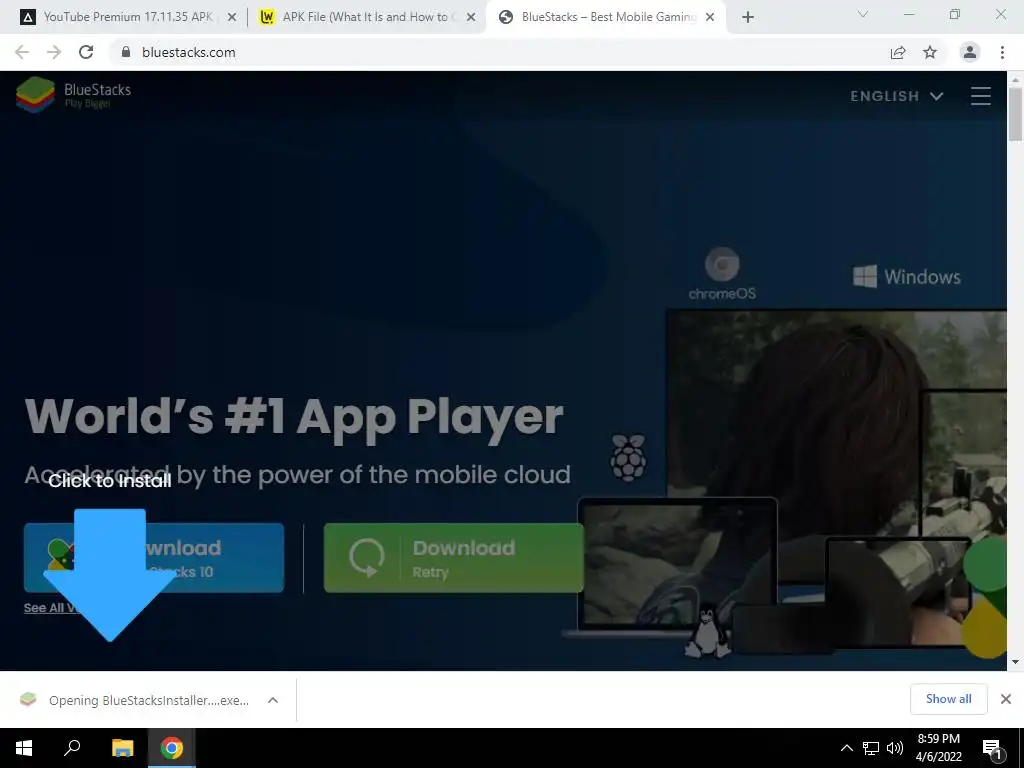Screen dimensions: 1024x768
Task: Click the Raspberry Pi icon
Action: (628, 457)
